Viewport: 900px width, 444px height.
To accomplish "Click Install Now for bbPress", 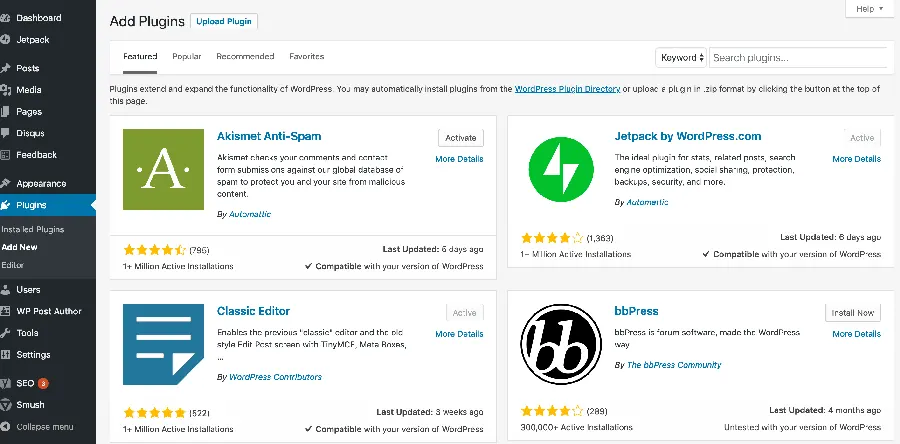I will pyautogui.click(x=853, y=313).
